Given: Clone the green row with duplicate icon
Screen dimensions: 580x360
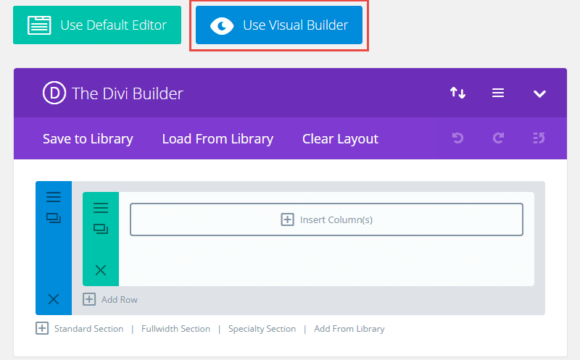Looking at the screenshot, I should click(101, 229).
